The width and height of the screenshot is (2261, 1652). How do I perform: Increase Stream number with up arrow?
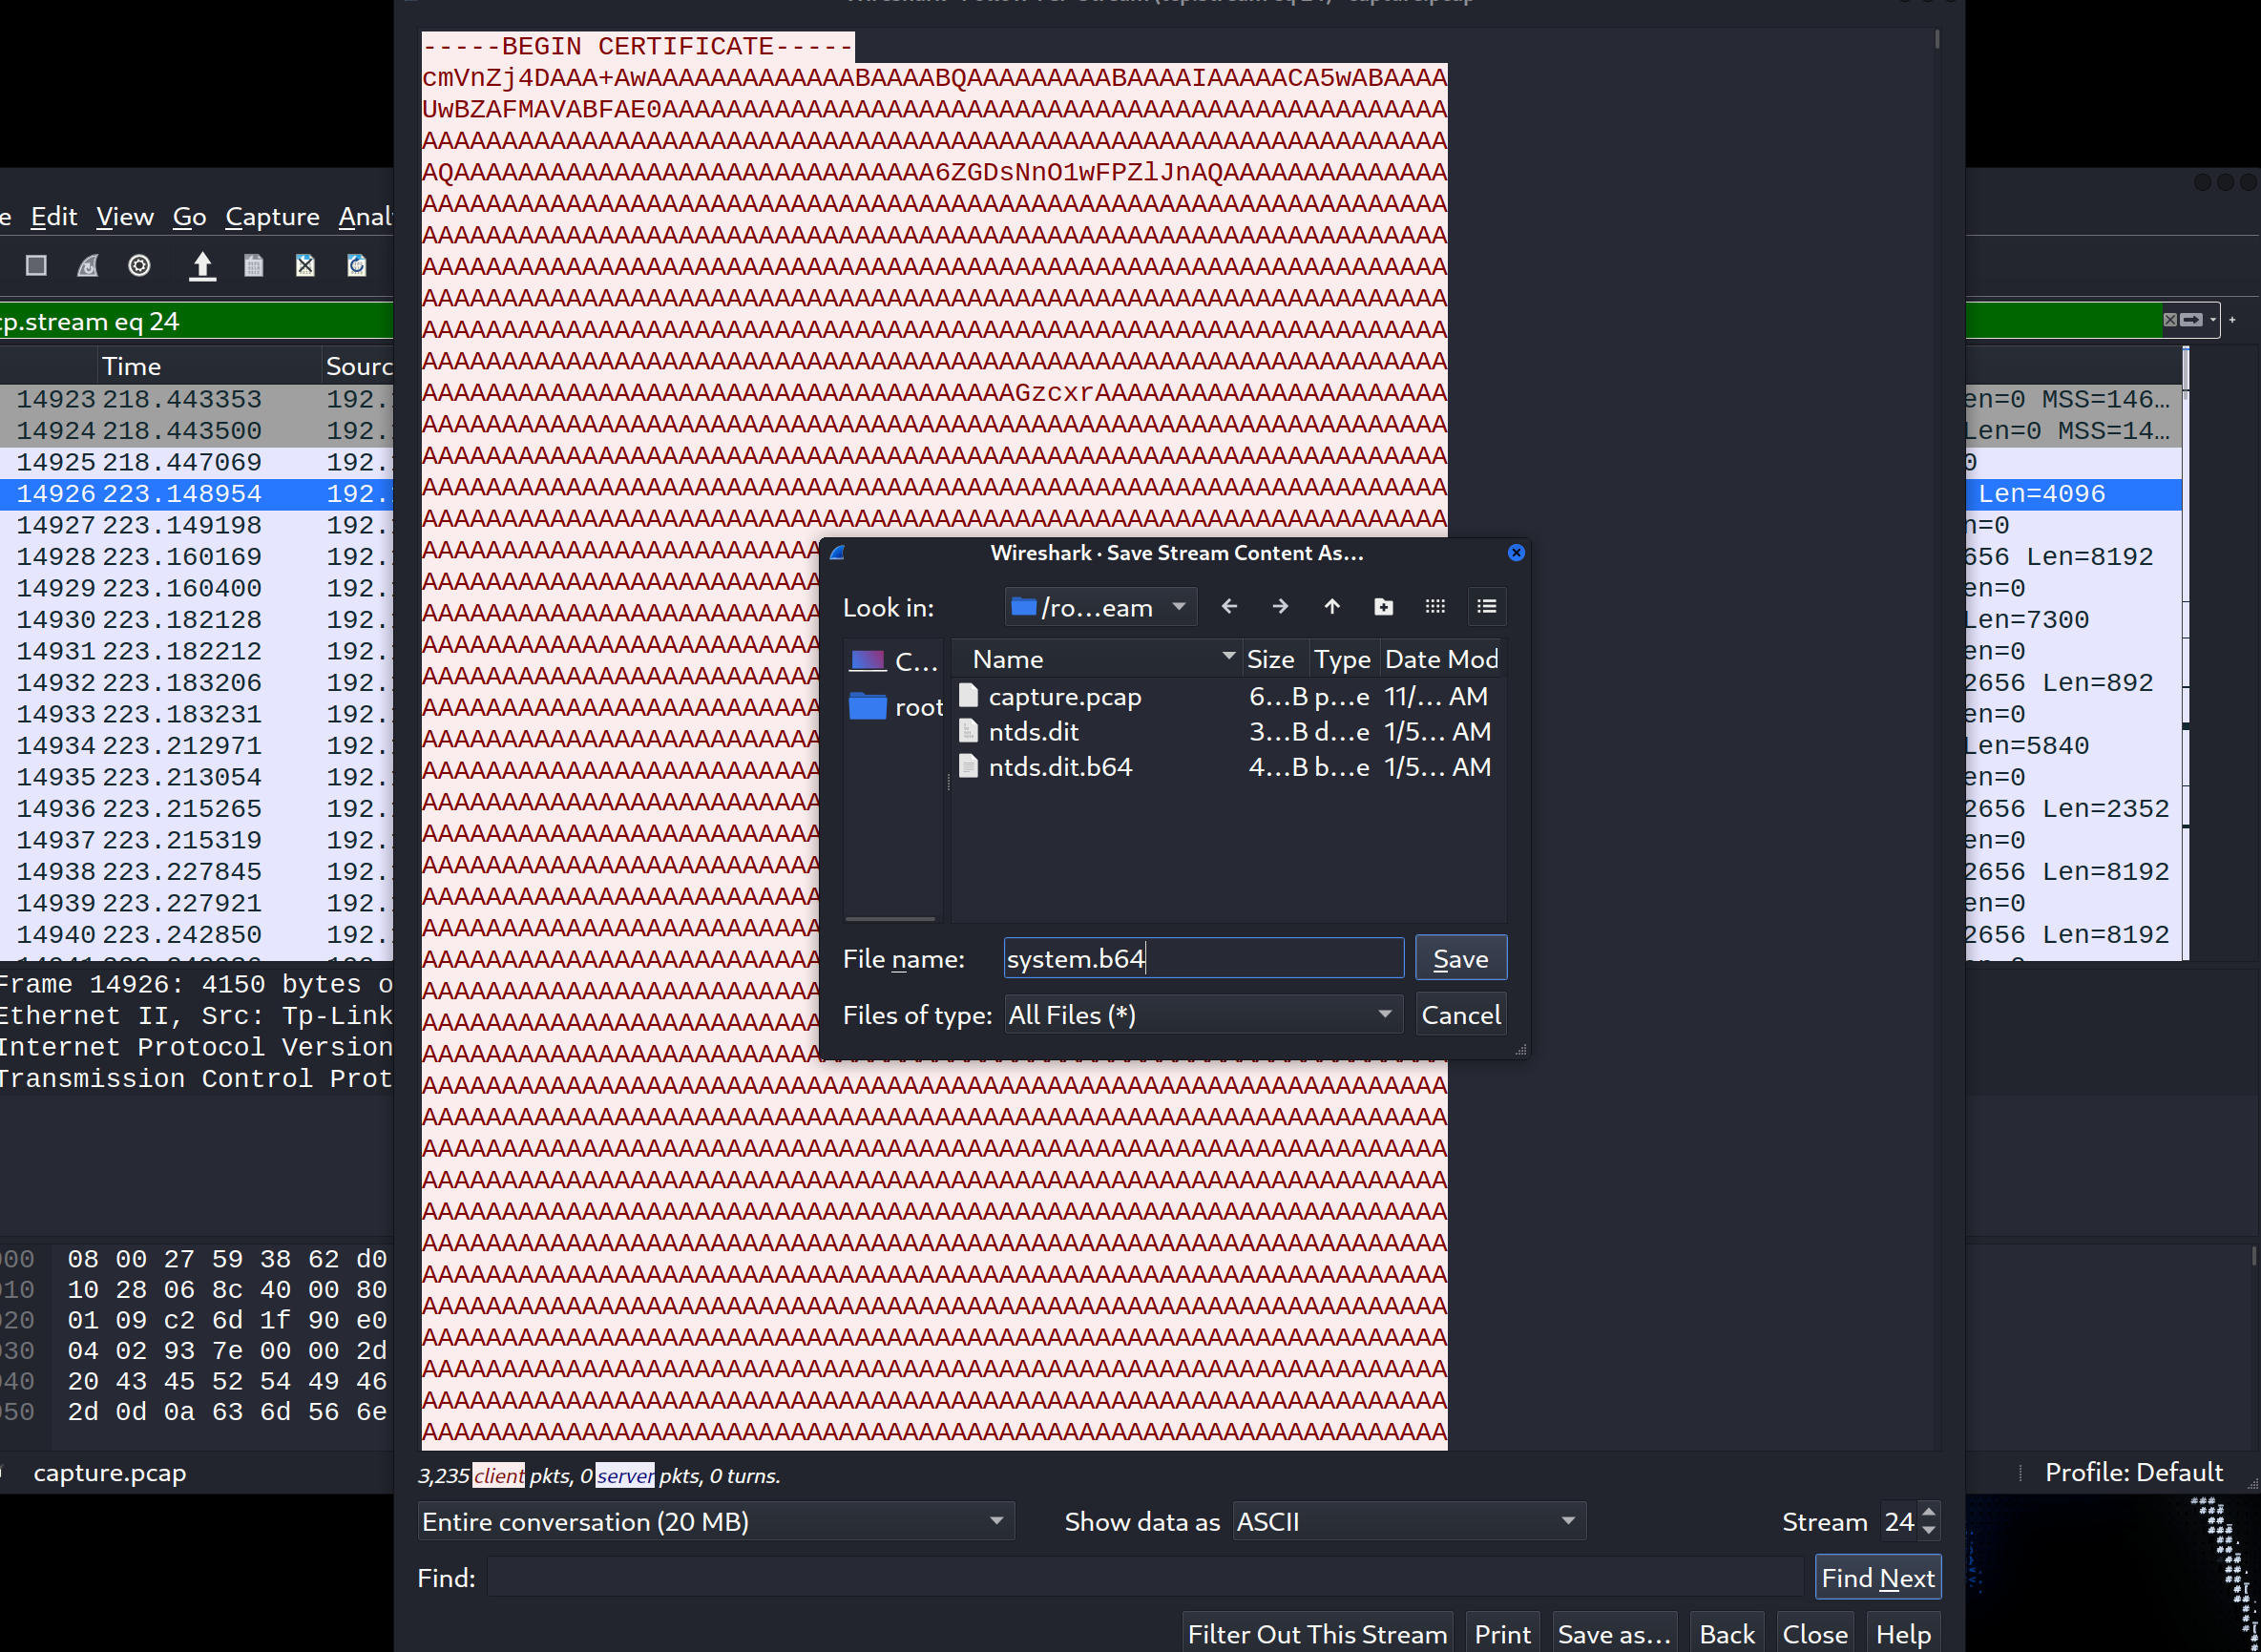click(x=1929, y=1511)
